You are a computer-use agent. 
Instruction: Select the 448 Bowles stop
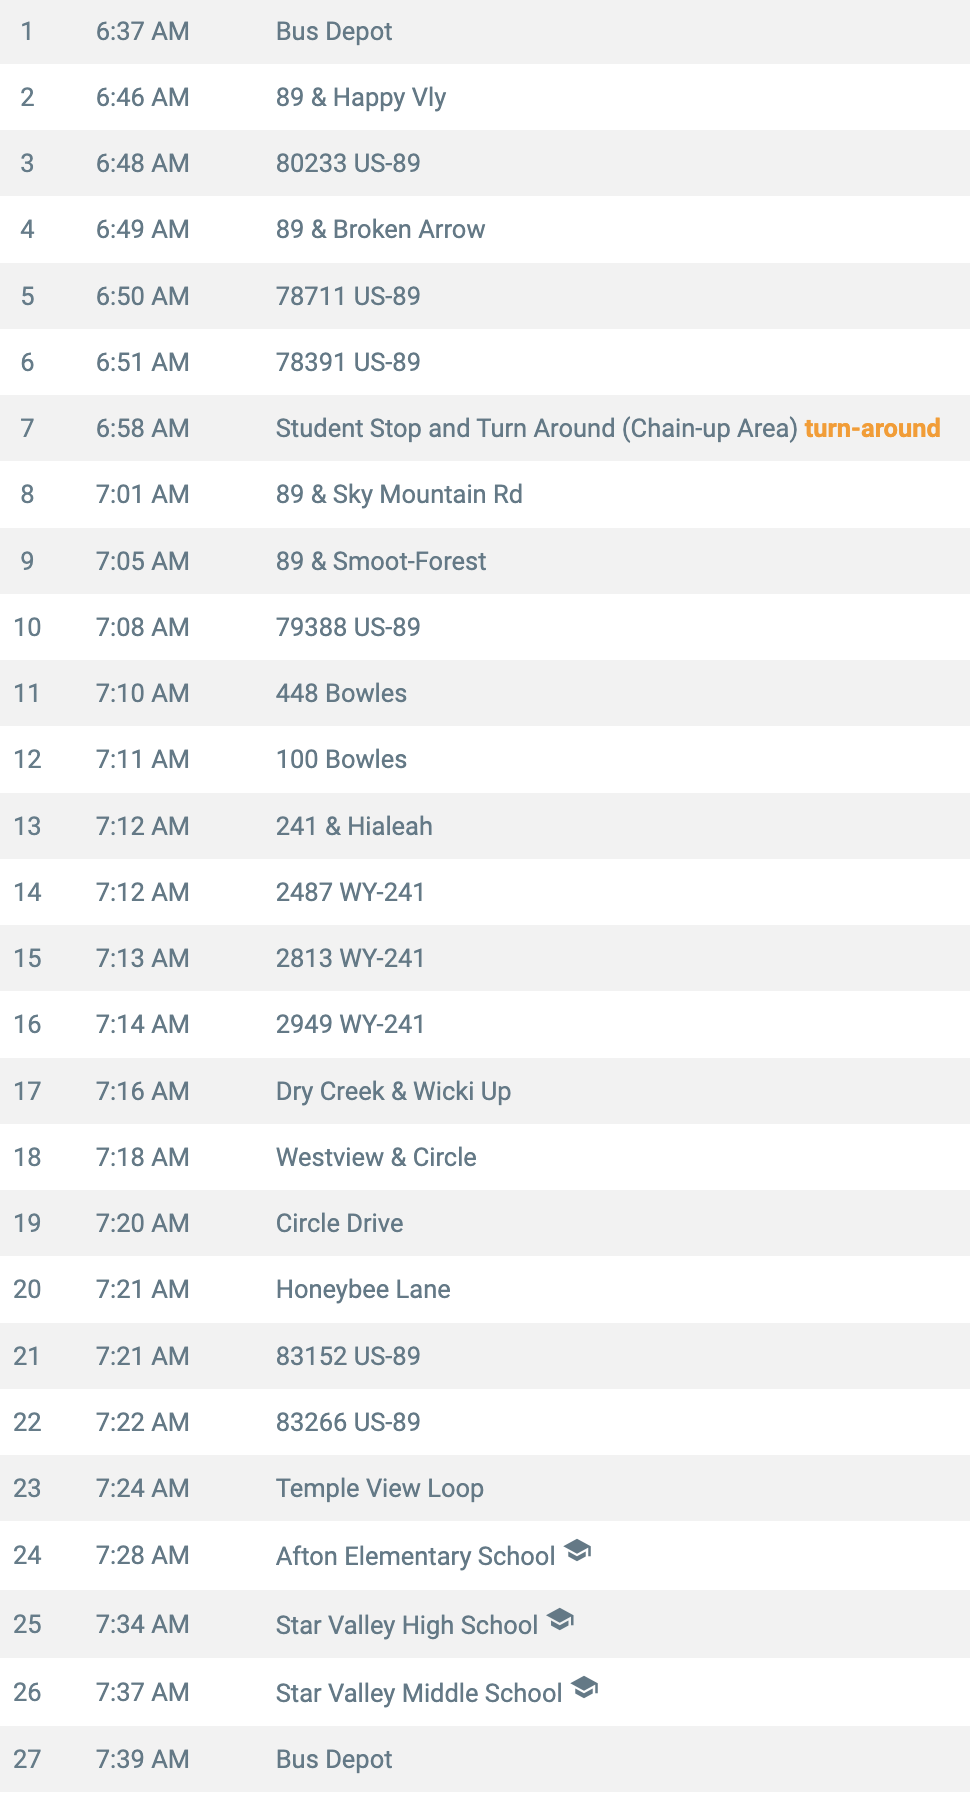coord(485,693)
